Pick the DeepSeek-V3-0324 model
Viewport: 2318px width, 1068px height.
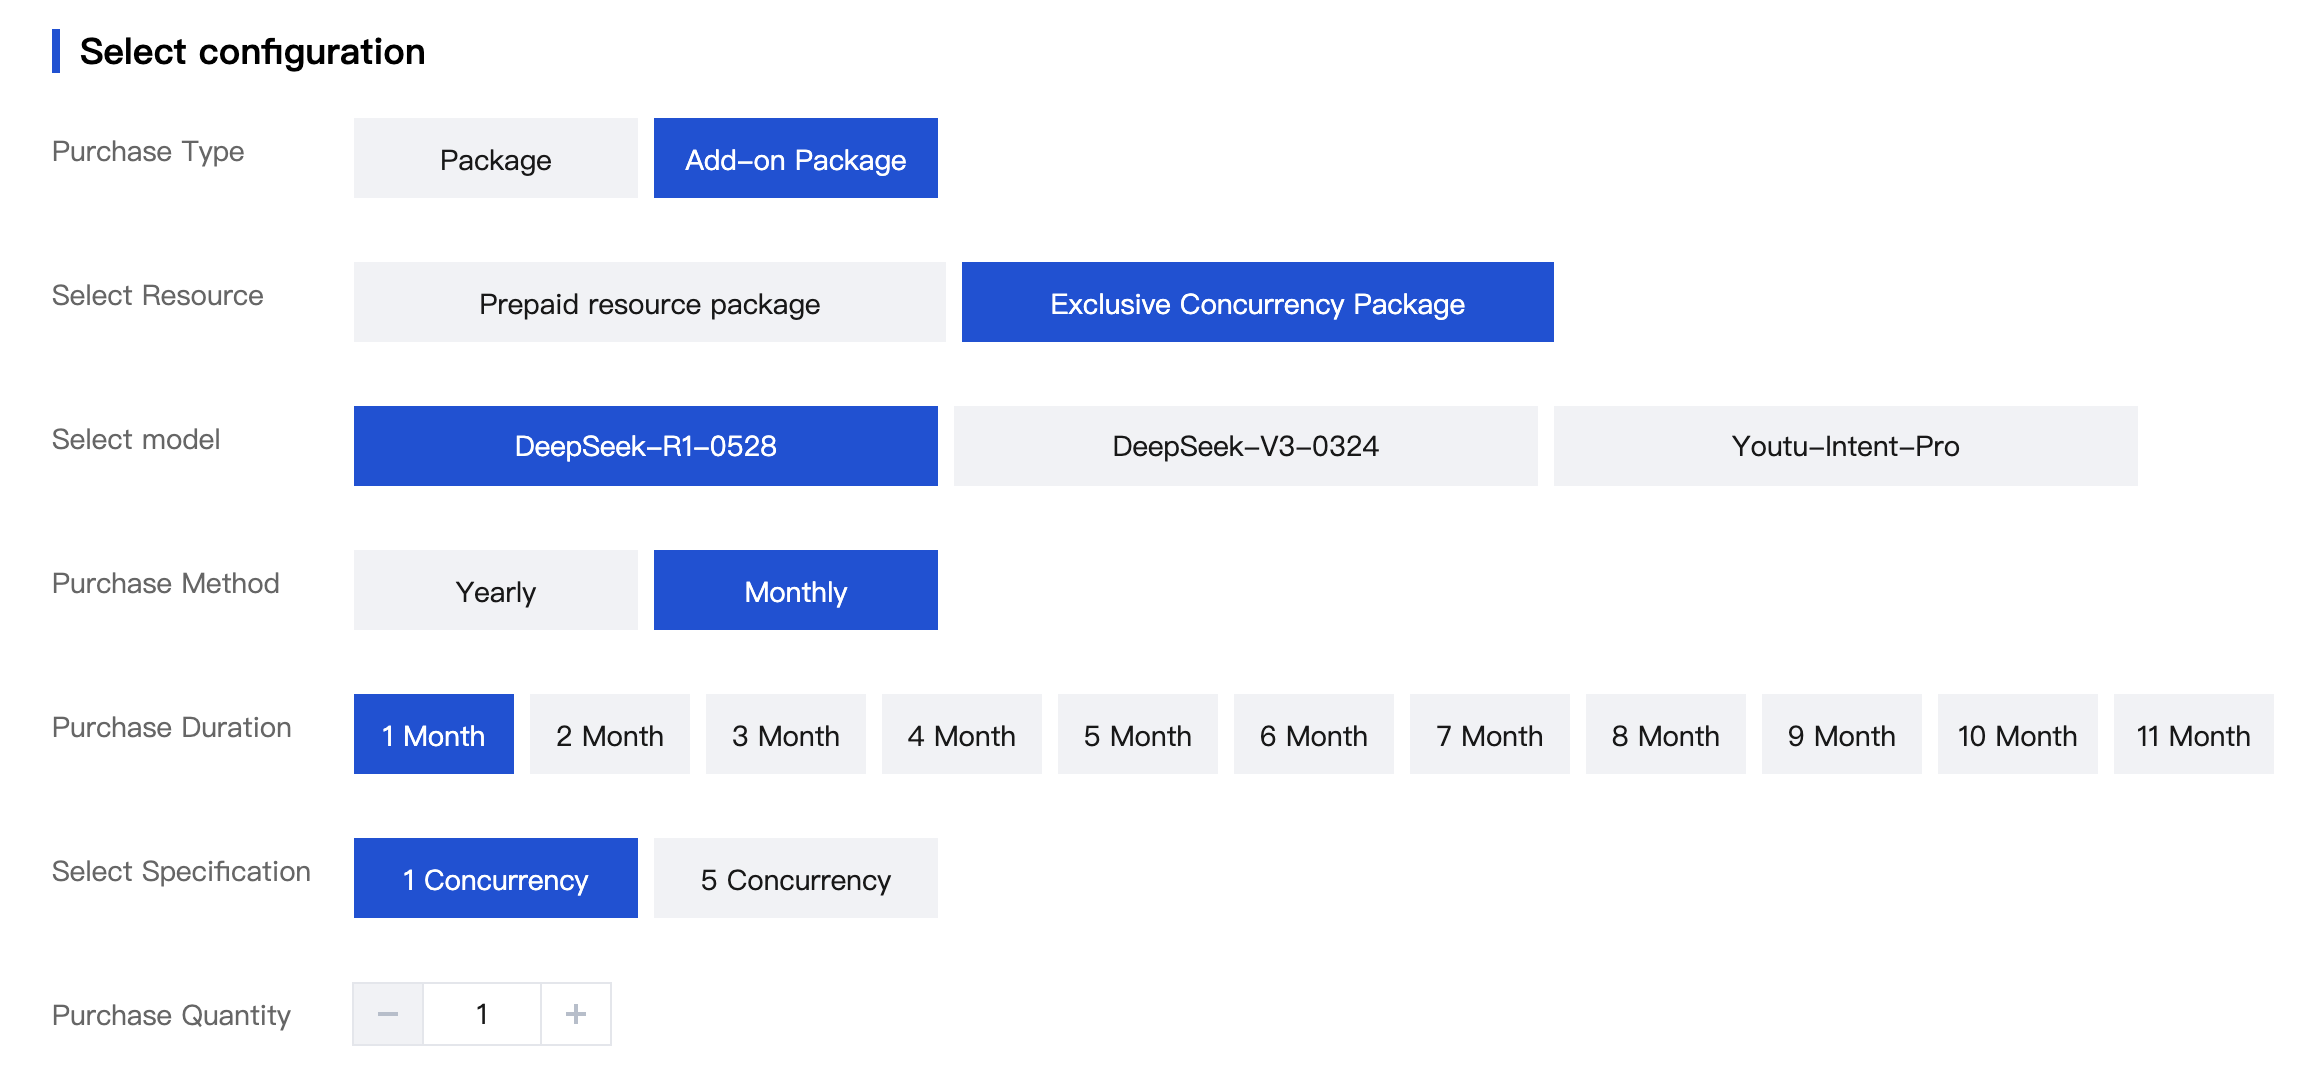(x=1245, y=446)
